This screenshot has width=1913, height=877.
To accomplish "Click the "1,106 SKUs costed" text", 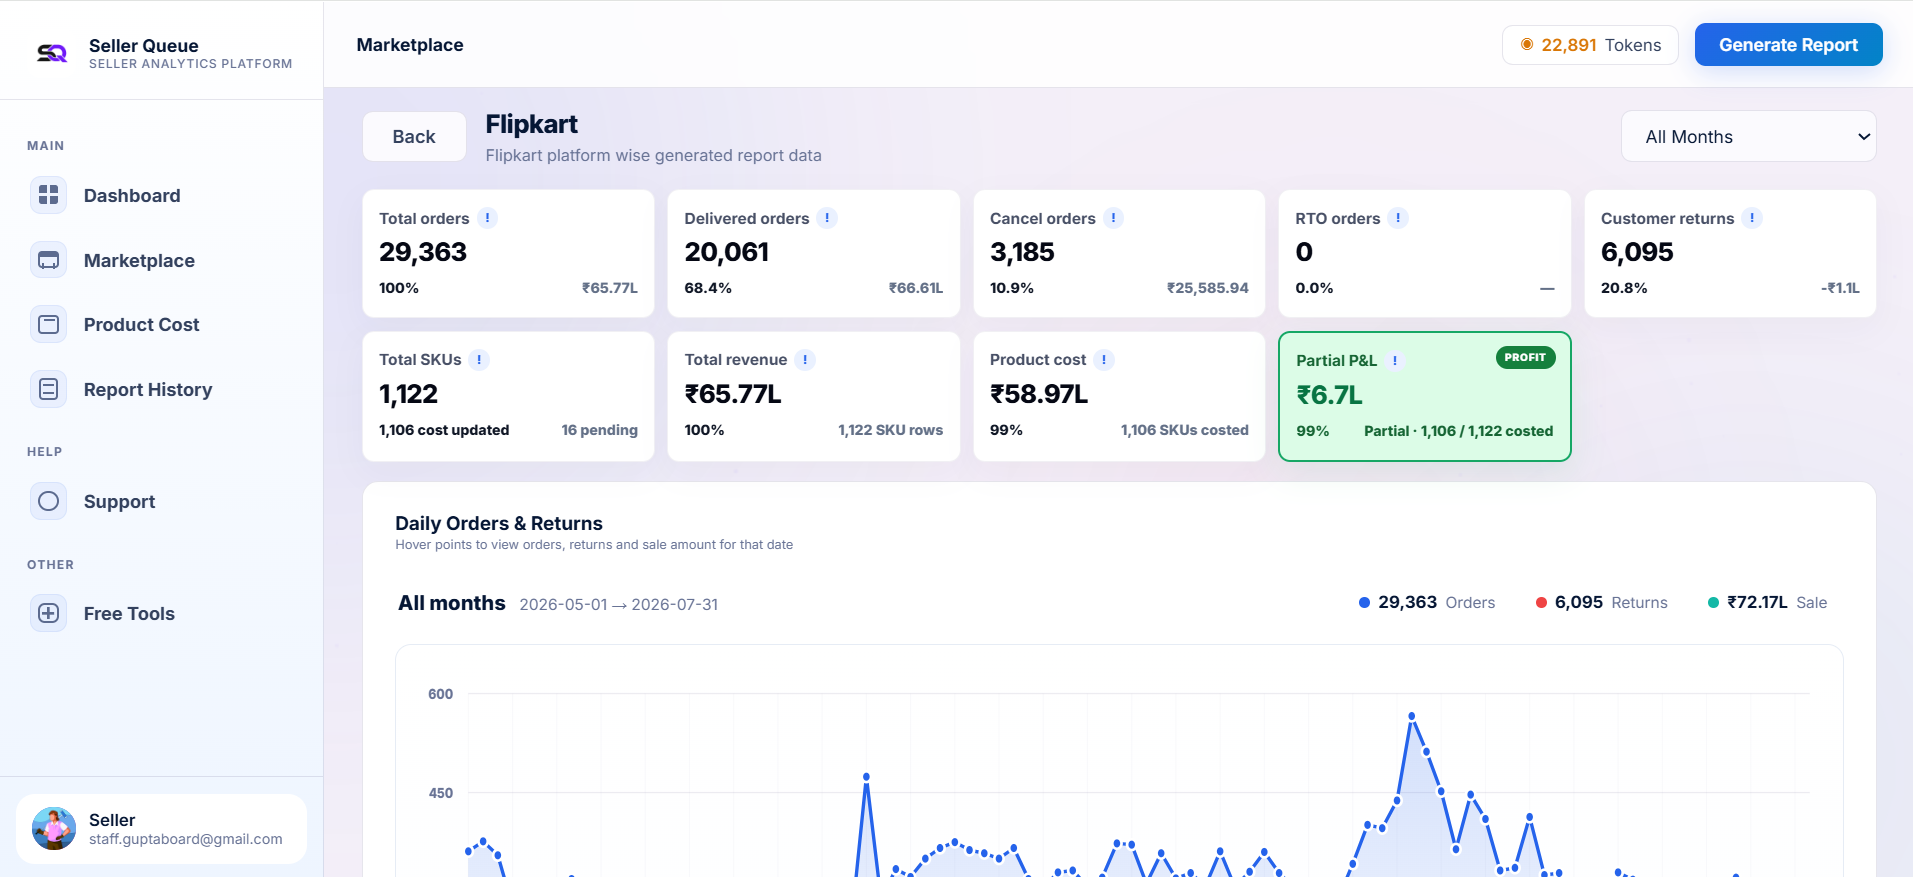I will pos(1184,430).
